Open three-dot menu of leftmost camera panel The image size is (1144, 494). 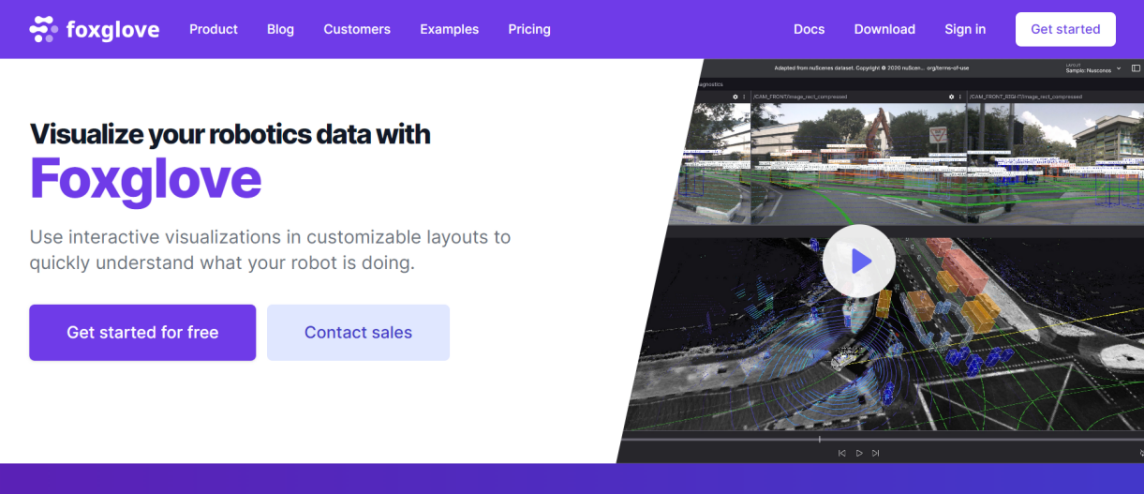tap(744, 96)
